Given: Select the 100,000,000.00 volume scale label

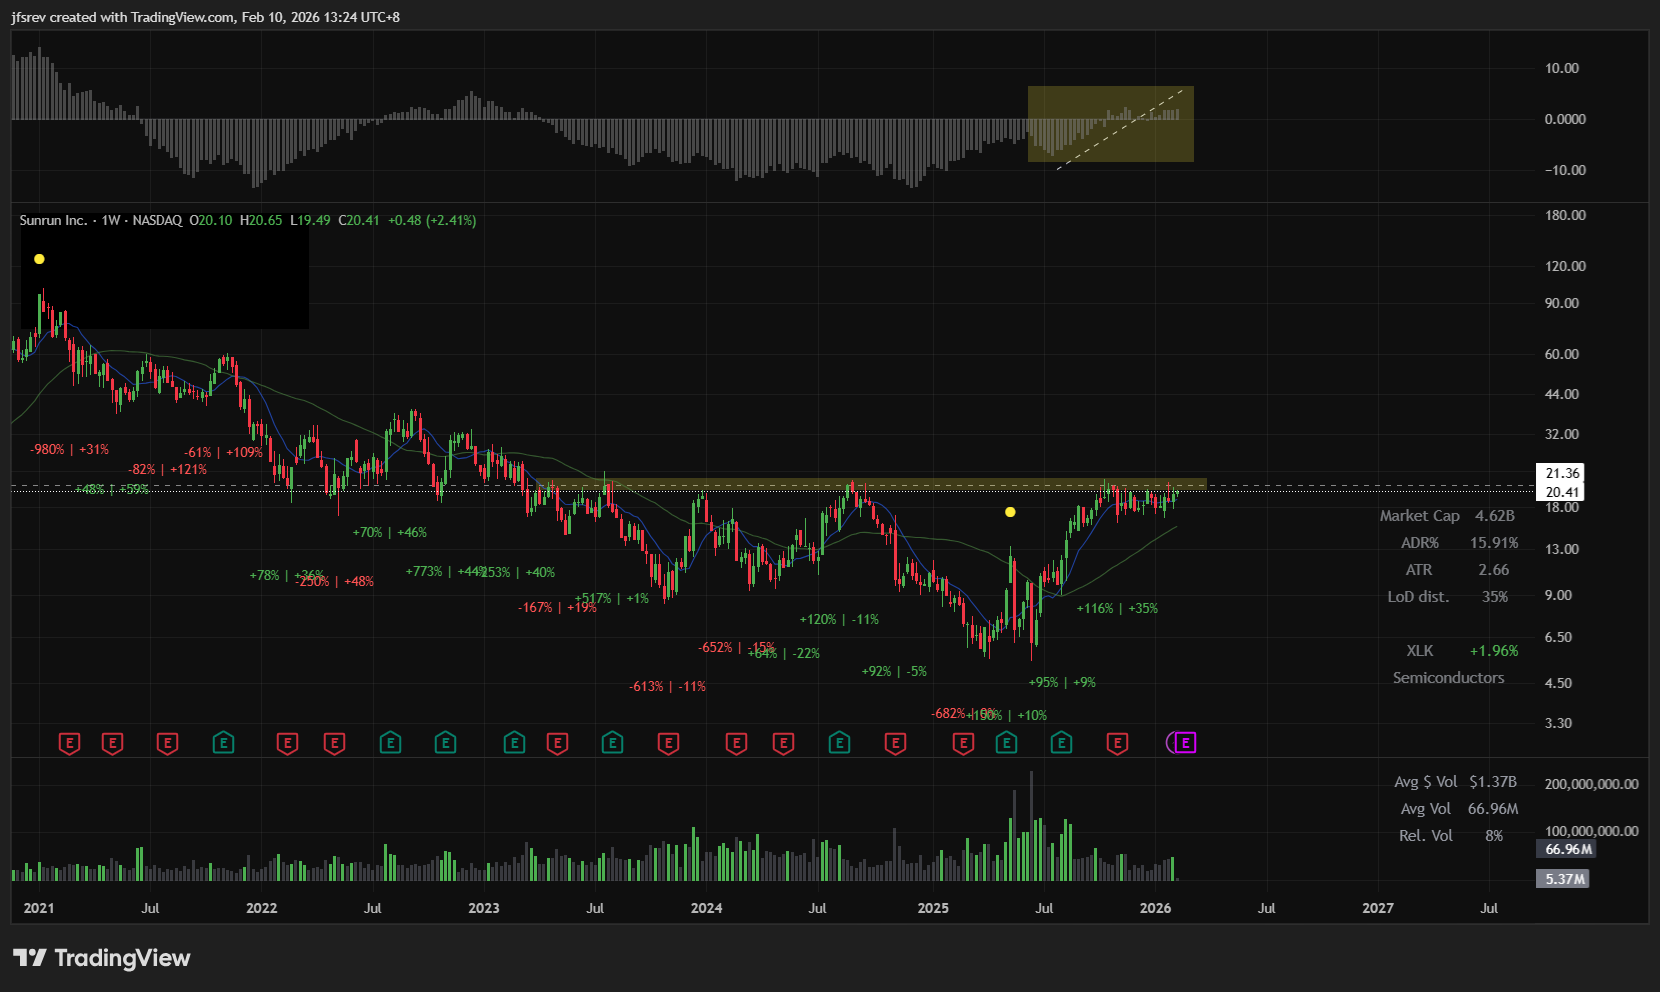Looking at the screenshot, I should pyautogui.click(x=1592, y=831).
